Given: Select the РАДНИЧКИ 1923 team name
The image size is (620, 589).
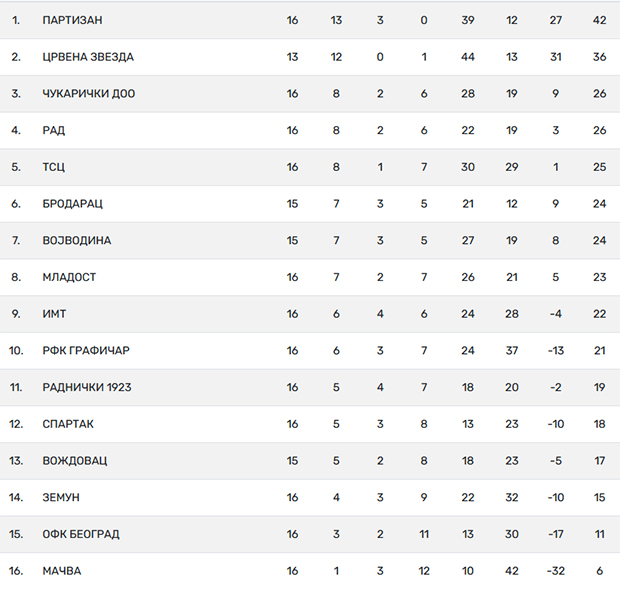Looking at the screenshot, I should 87,388.
